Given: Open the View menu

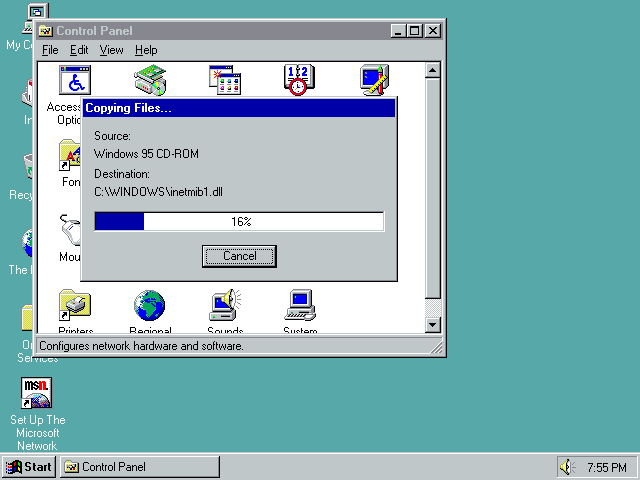Looking at the screenshot, I should 111,50.
